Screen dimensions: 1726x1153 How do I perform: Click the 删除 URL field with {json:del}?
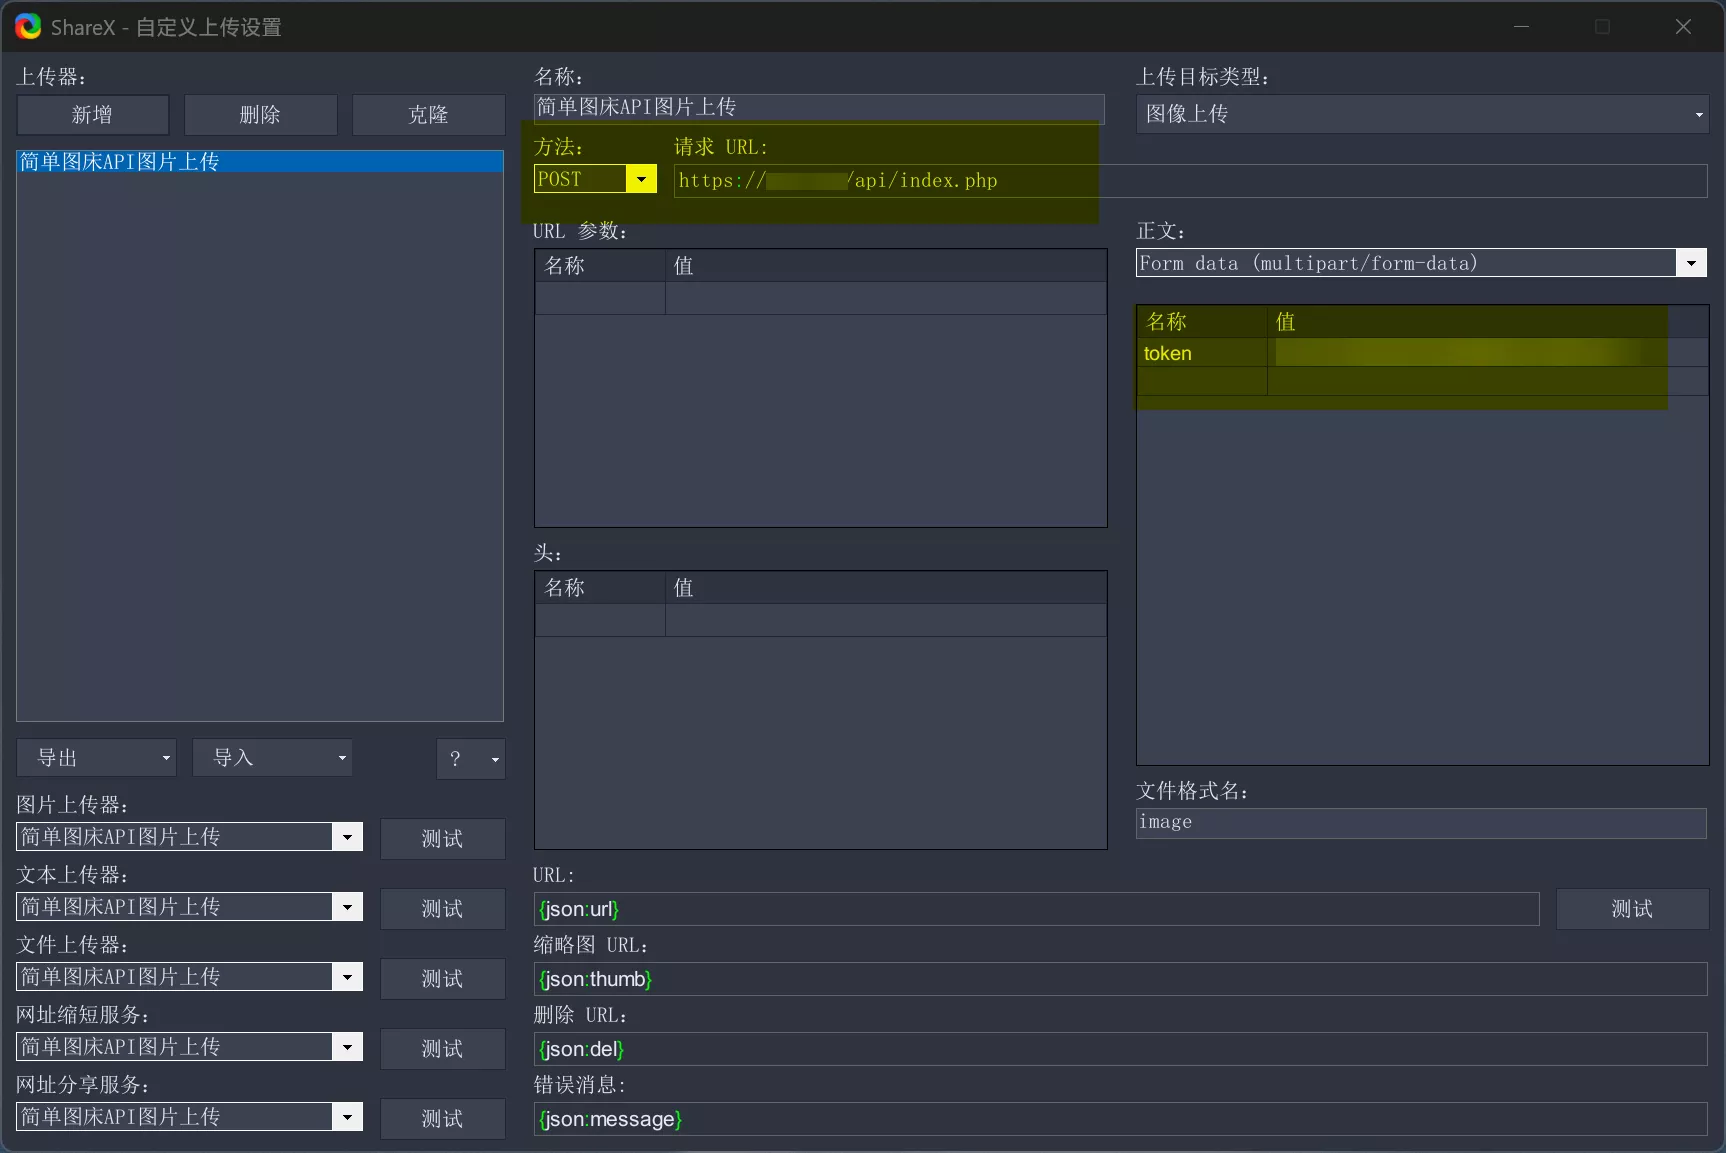tap(1120, 1049)
